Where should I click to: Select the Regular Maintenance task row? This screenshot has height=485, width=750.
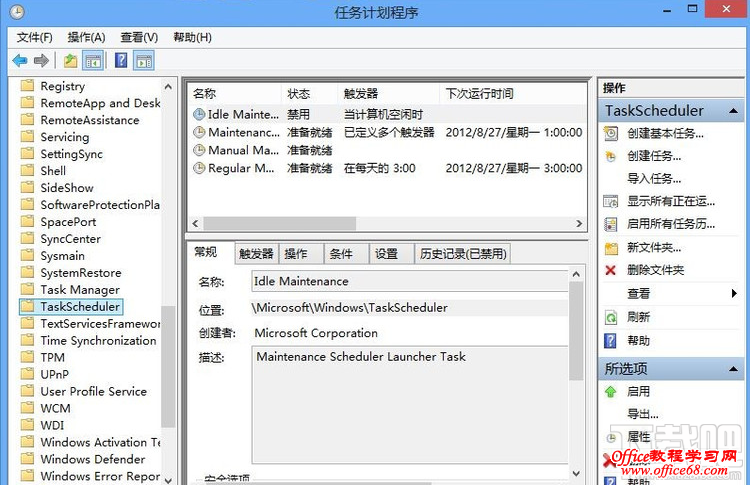pos(387,168)
